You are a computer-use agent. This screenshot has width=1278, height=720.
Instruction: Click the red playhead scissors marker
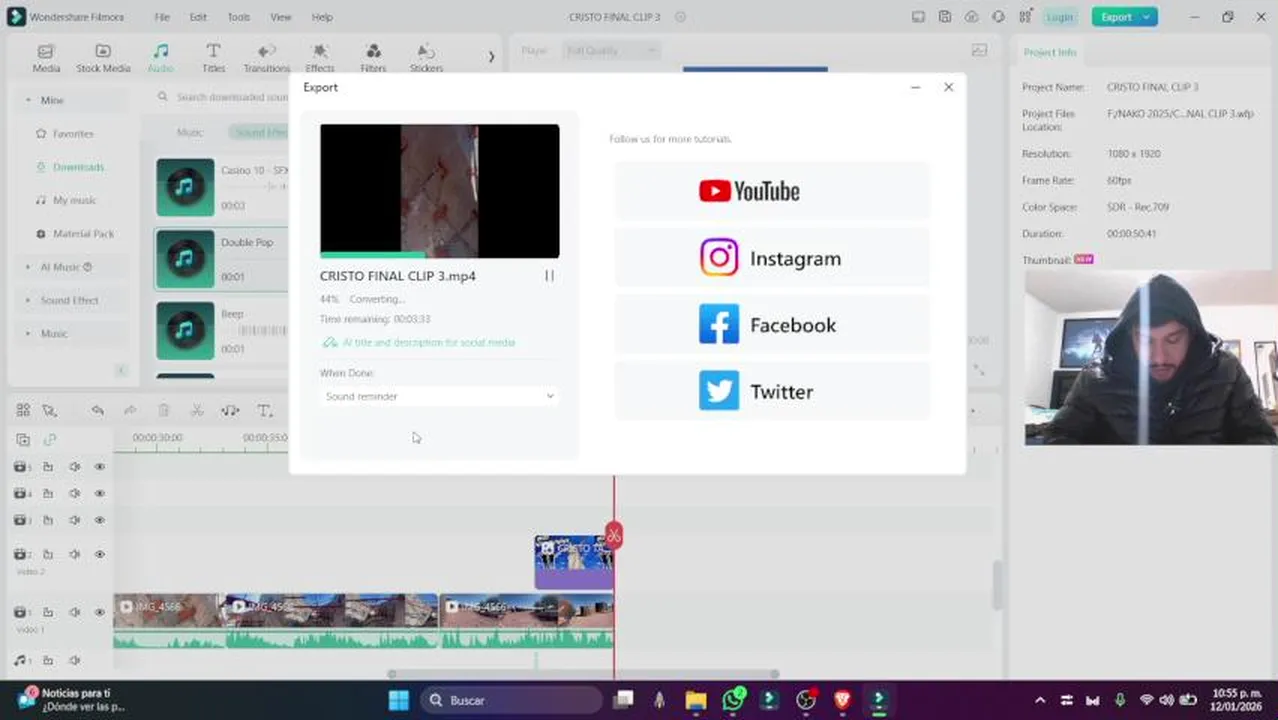[x=614, y=536]
